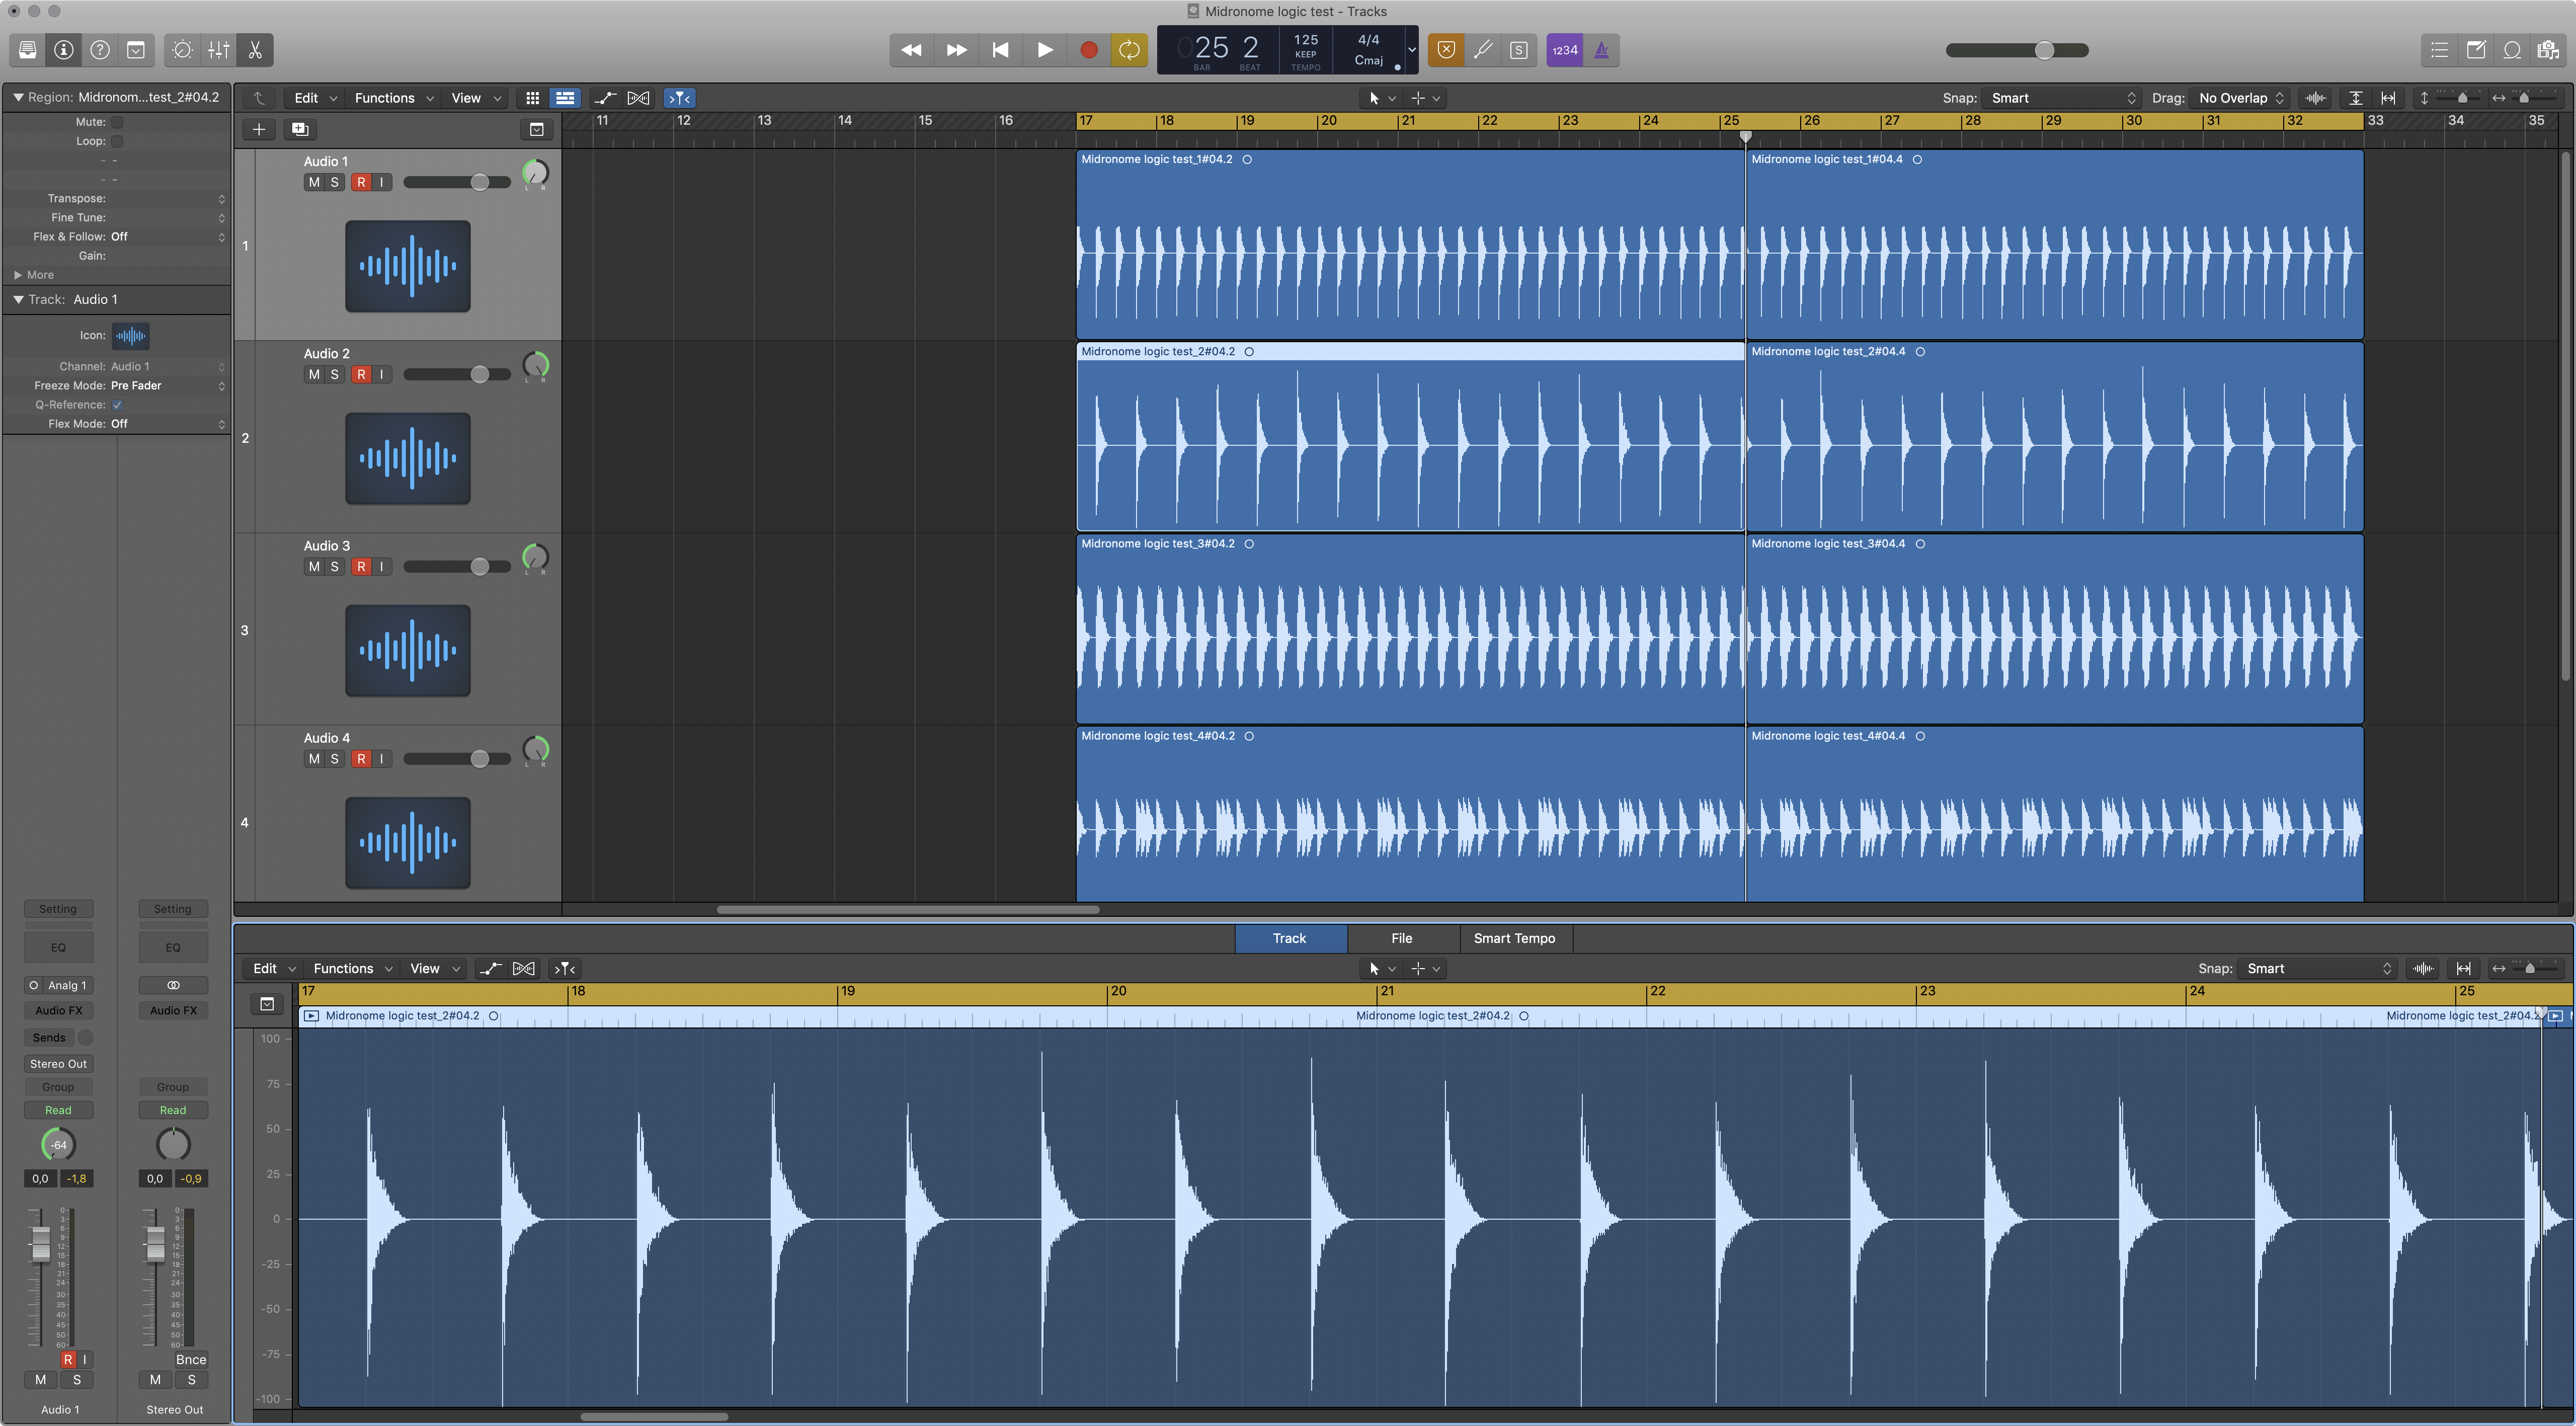Click the Stereo Out output button
Screen dimensions: 2576x1426
[58, 1063]
